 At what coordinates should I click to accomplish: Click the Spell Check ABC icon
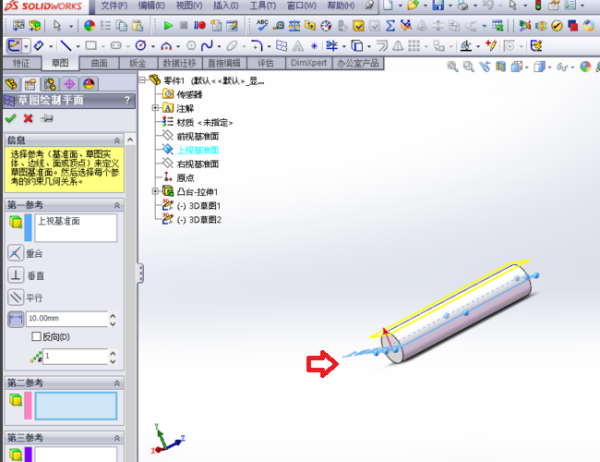[262, 25]
